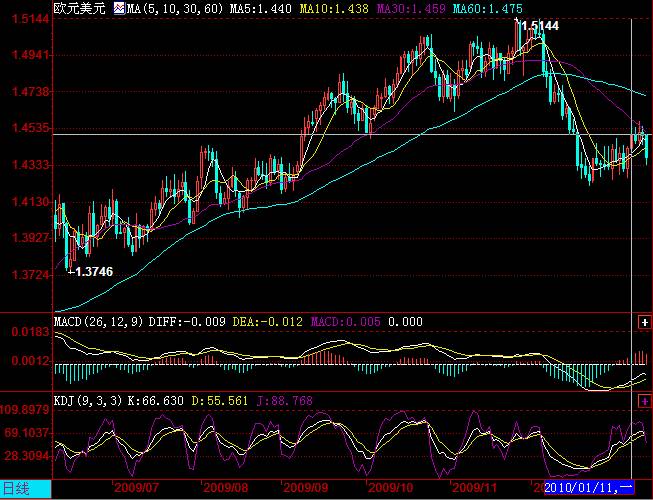The width and height of the screenshot is (653, 500).
Task: Click the 1.4535 price axis label
Action: 30,128
